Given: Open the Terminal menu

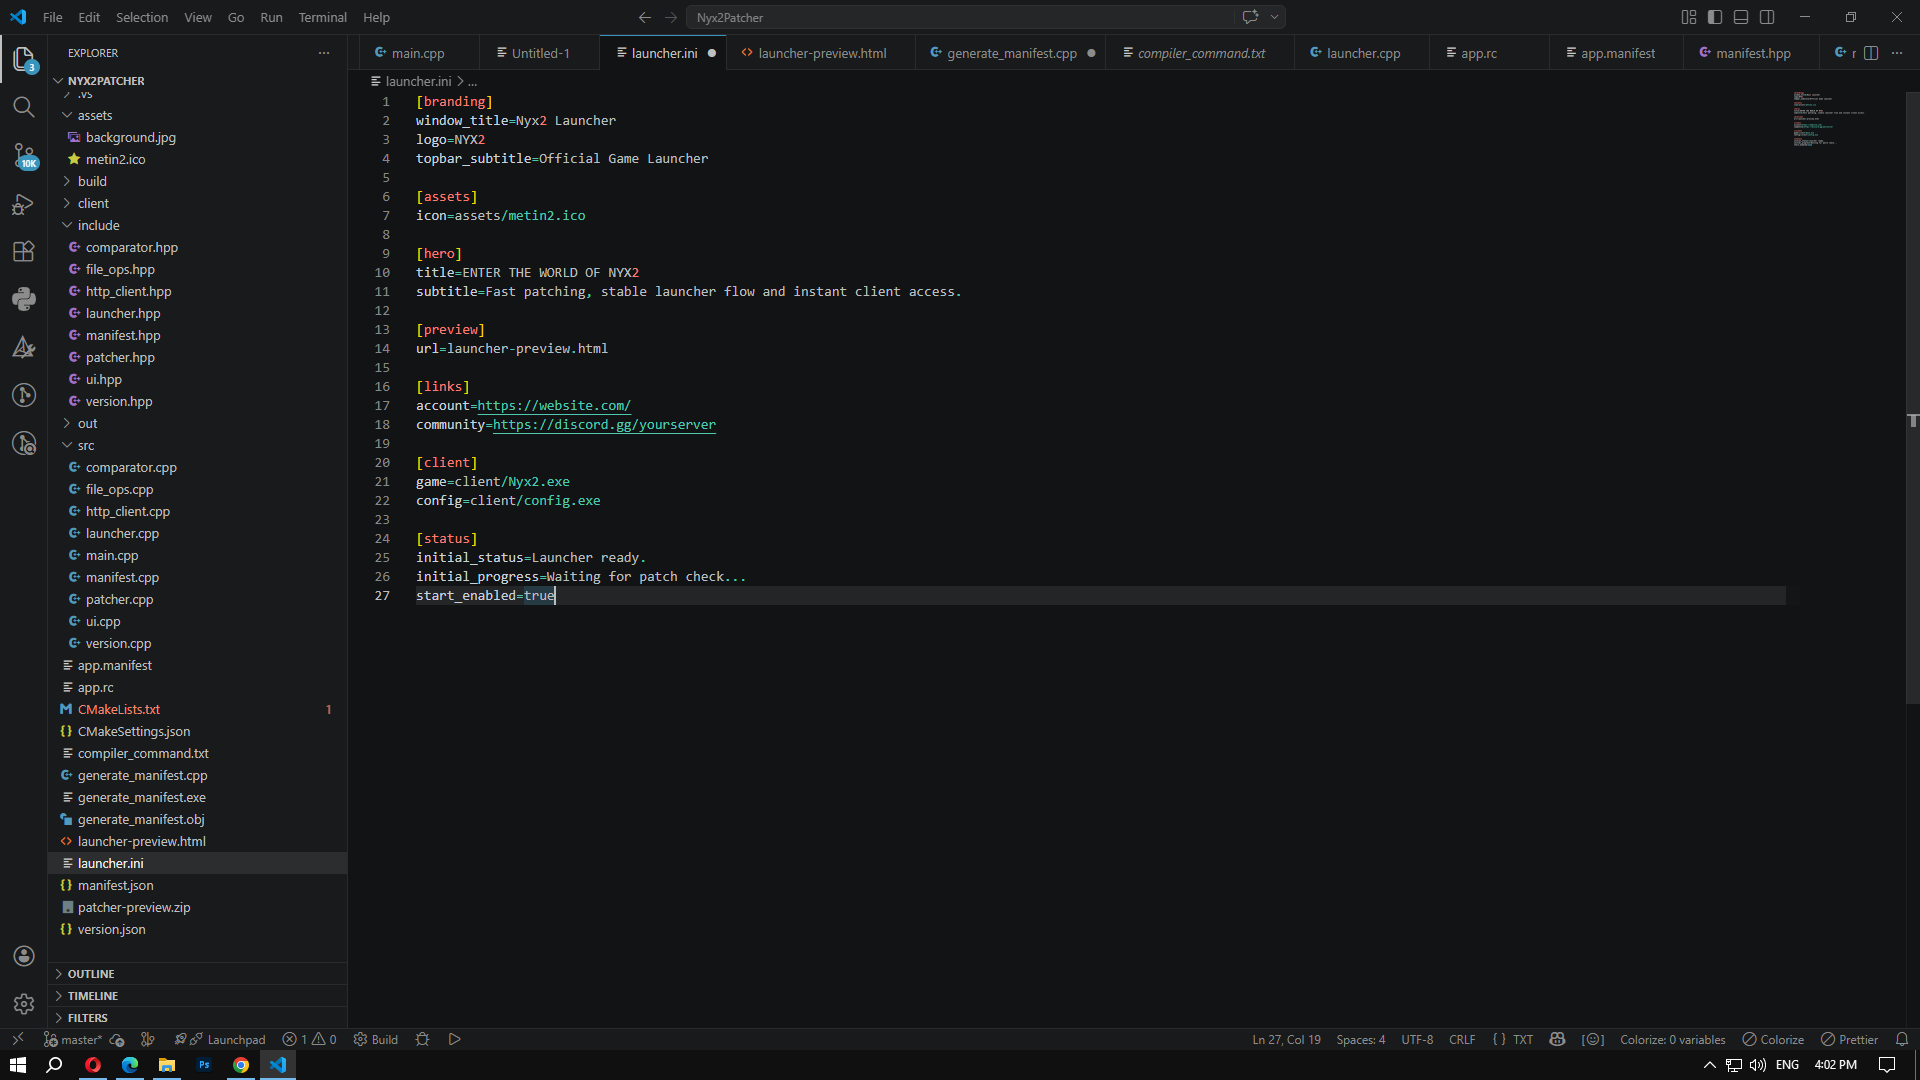Looking at the screenshot, I should [x=322, y=17].
